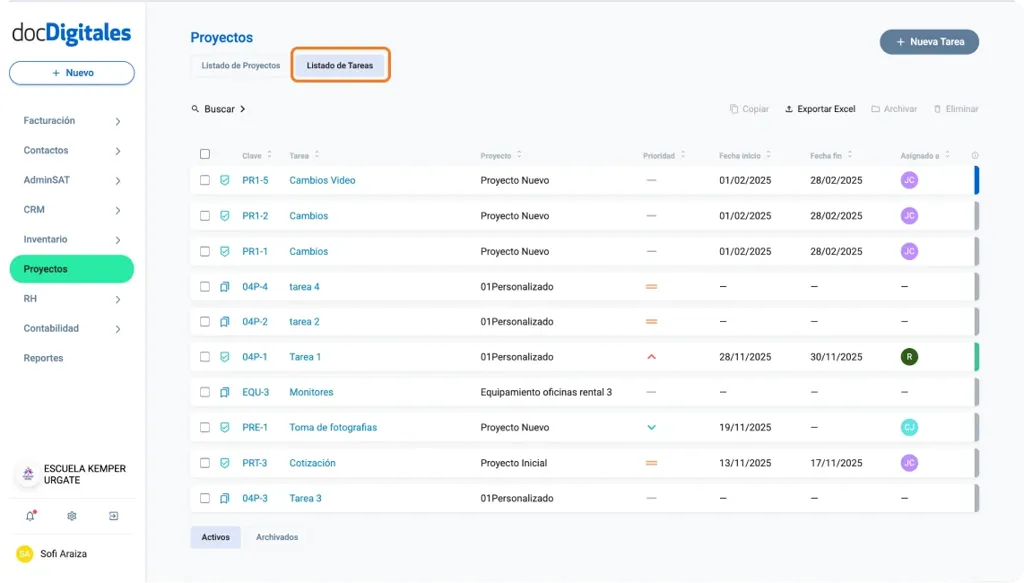
Task: Click the Exportar Excel icon
Action: [791, 108]
